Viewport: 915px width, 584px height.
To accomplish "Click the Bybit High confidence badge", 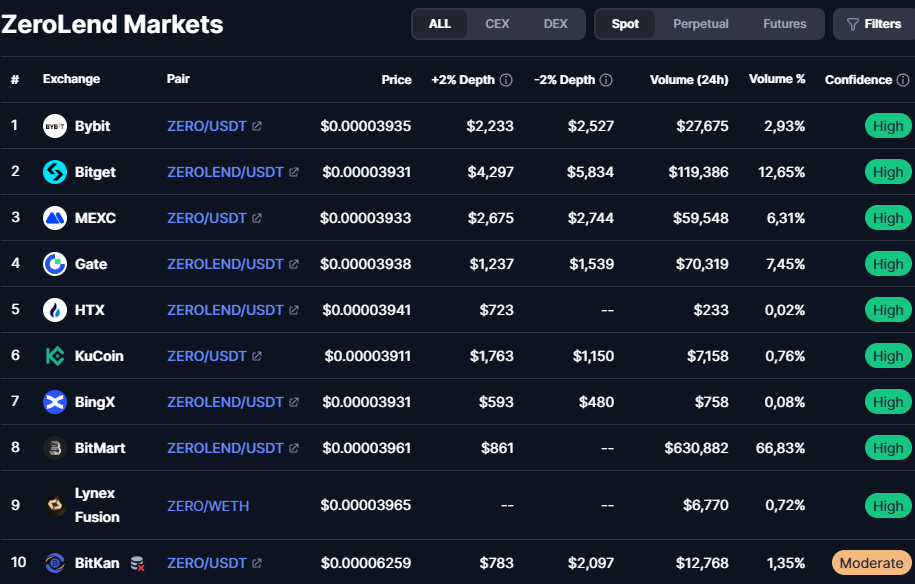I will pos(888,126).
